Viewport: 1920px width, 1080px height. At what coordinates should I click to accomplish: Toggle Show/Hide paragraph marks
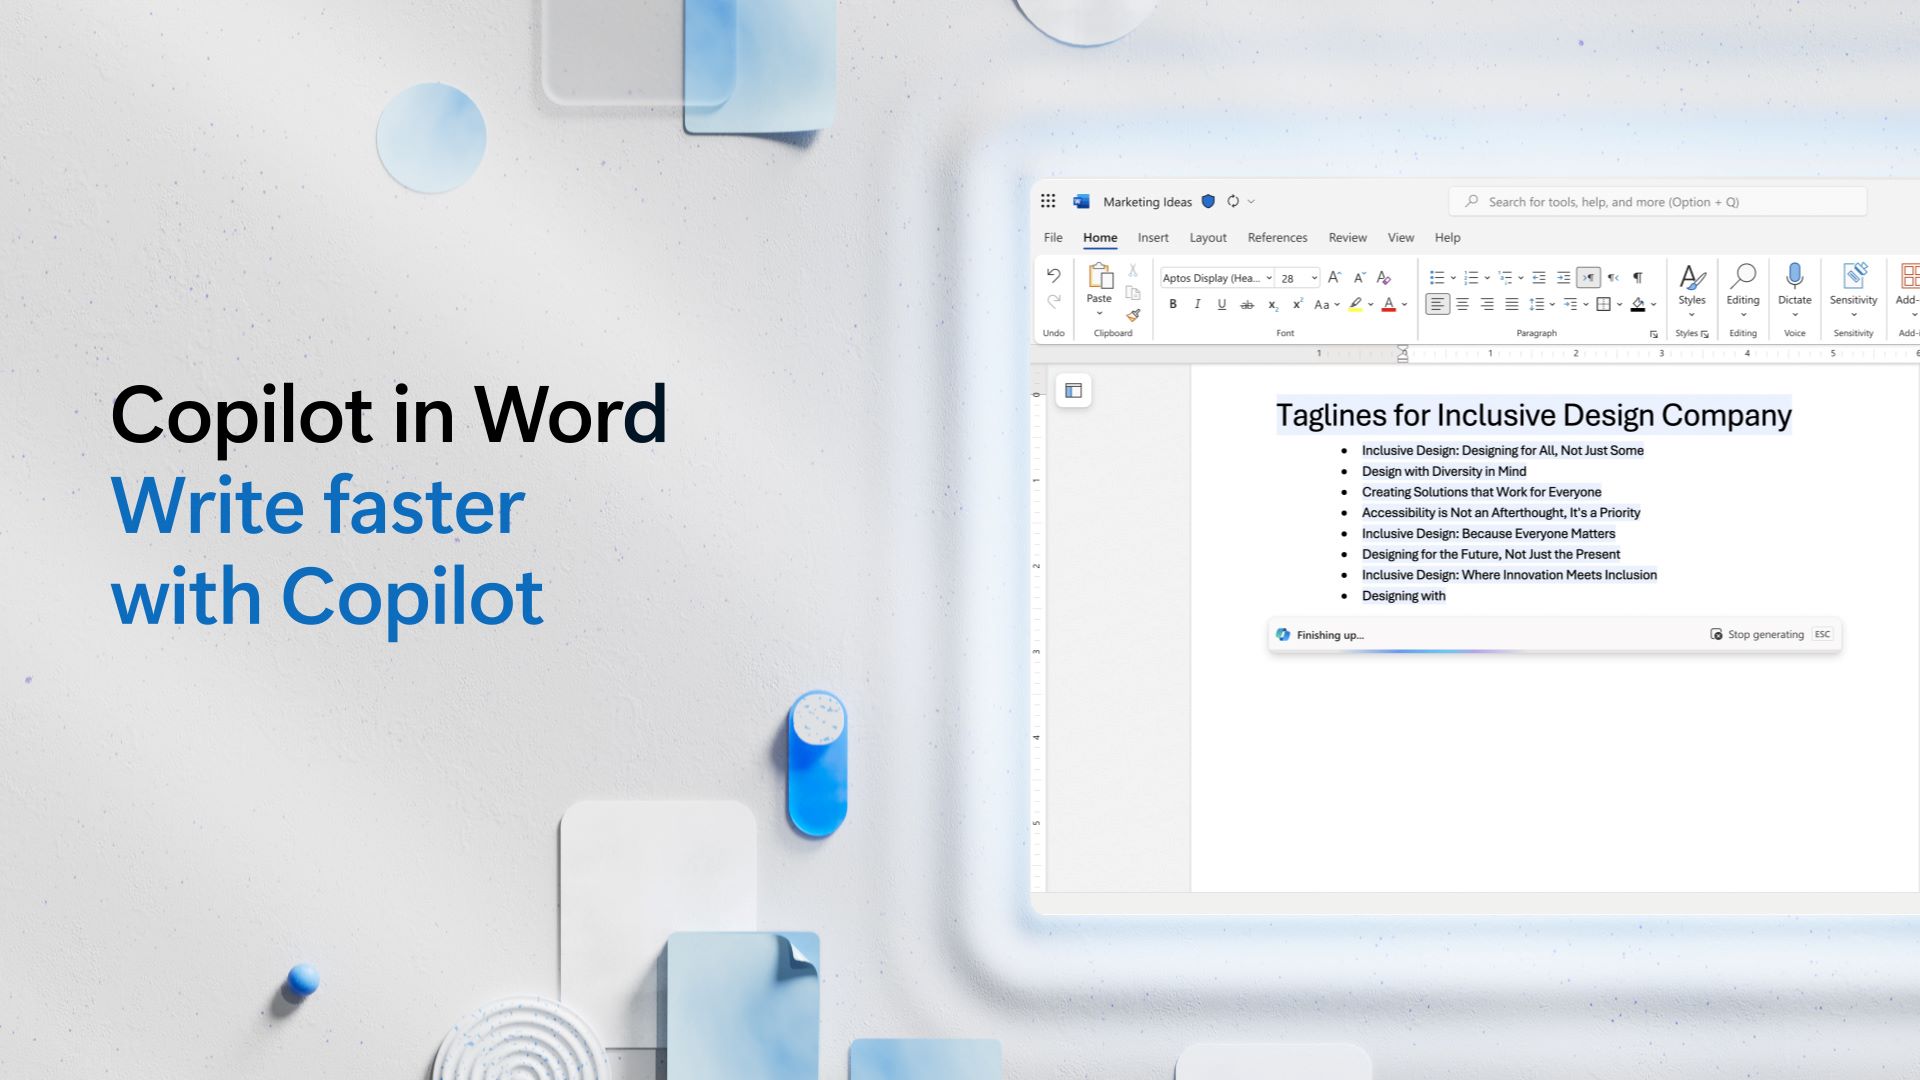(1640, 278)
